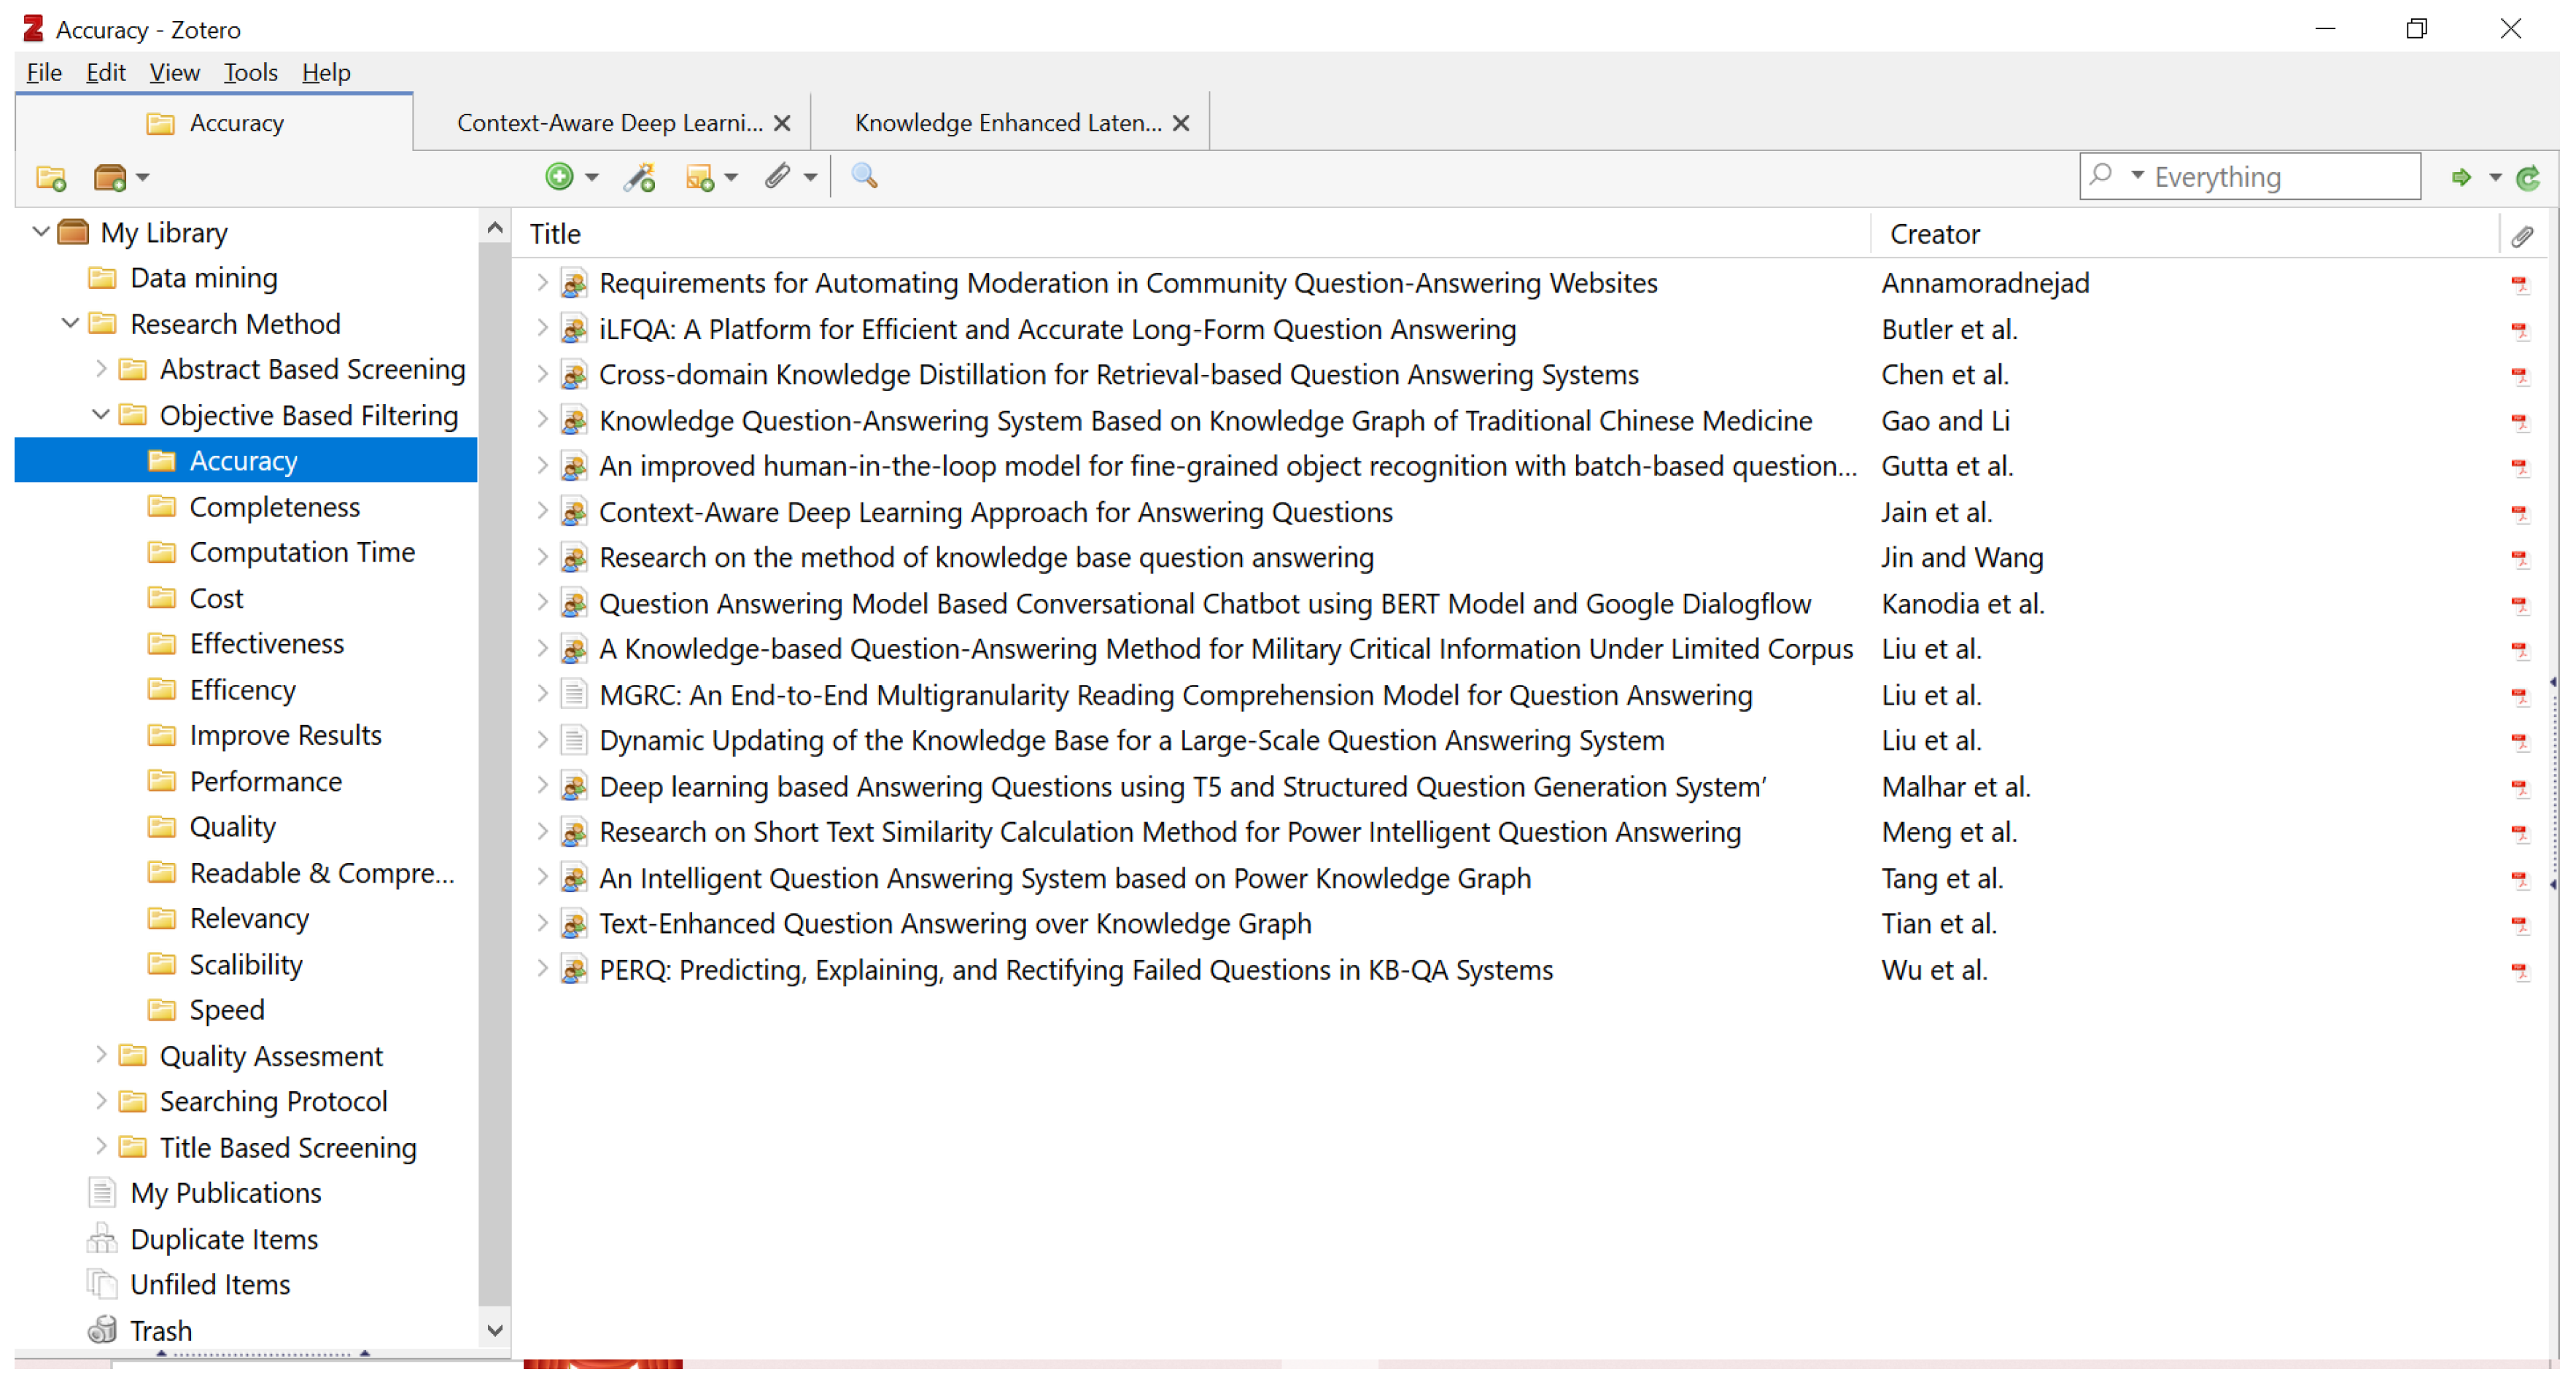
Task: Expand the iLFQA item row
Action: 542,329
